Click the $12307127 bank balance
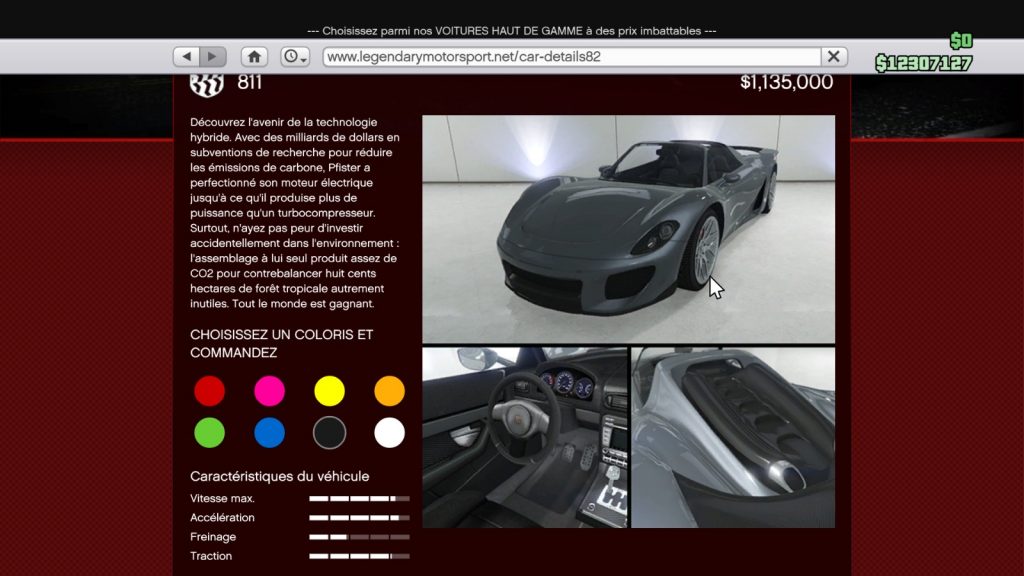 923,63
